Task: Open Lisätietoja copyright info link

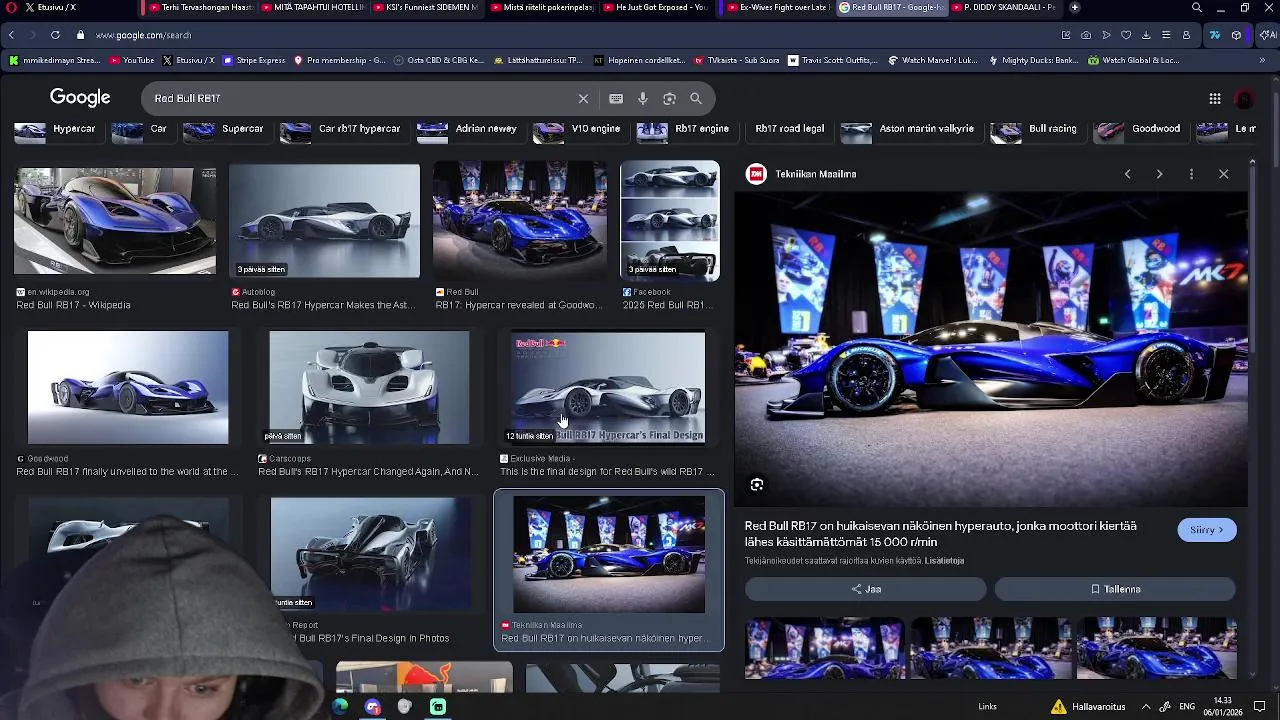Action: pyautogui.click(x=944, y=561)
